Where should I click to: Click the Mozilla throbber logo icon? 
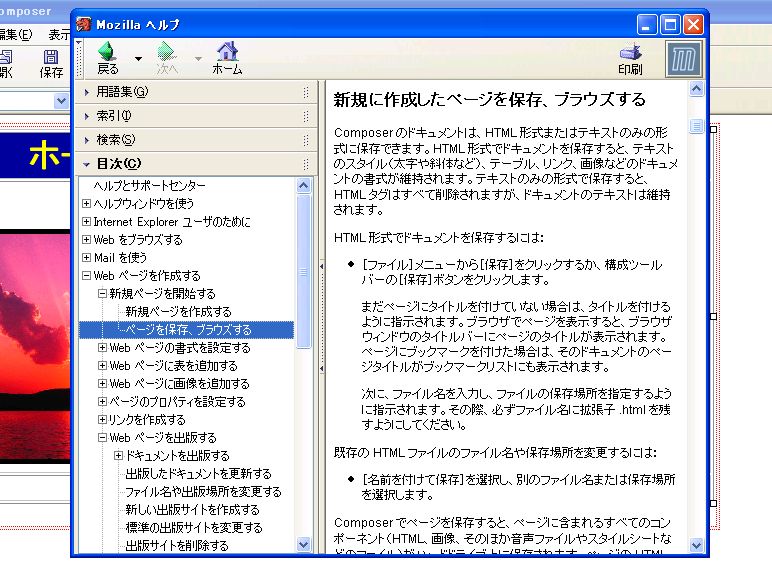(x=683, y=59)
